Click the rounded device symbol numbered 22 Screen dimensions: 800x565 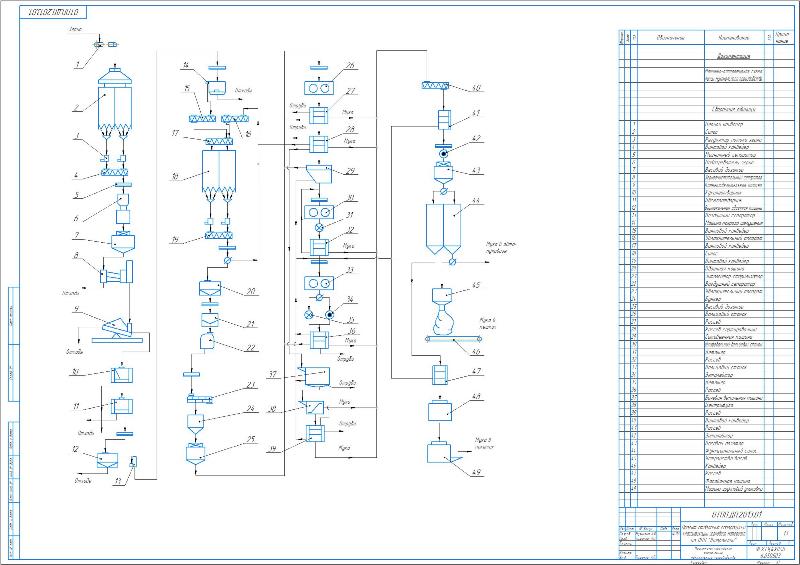(207, 341)
